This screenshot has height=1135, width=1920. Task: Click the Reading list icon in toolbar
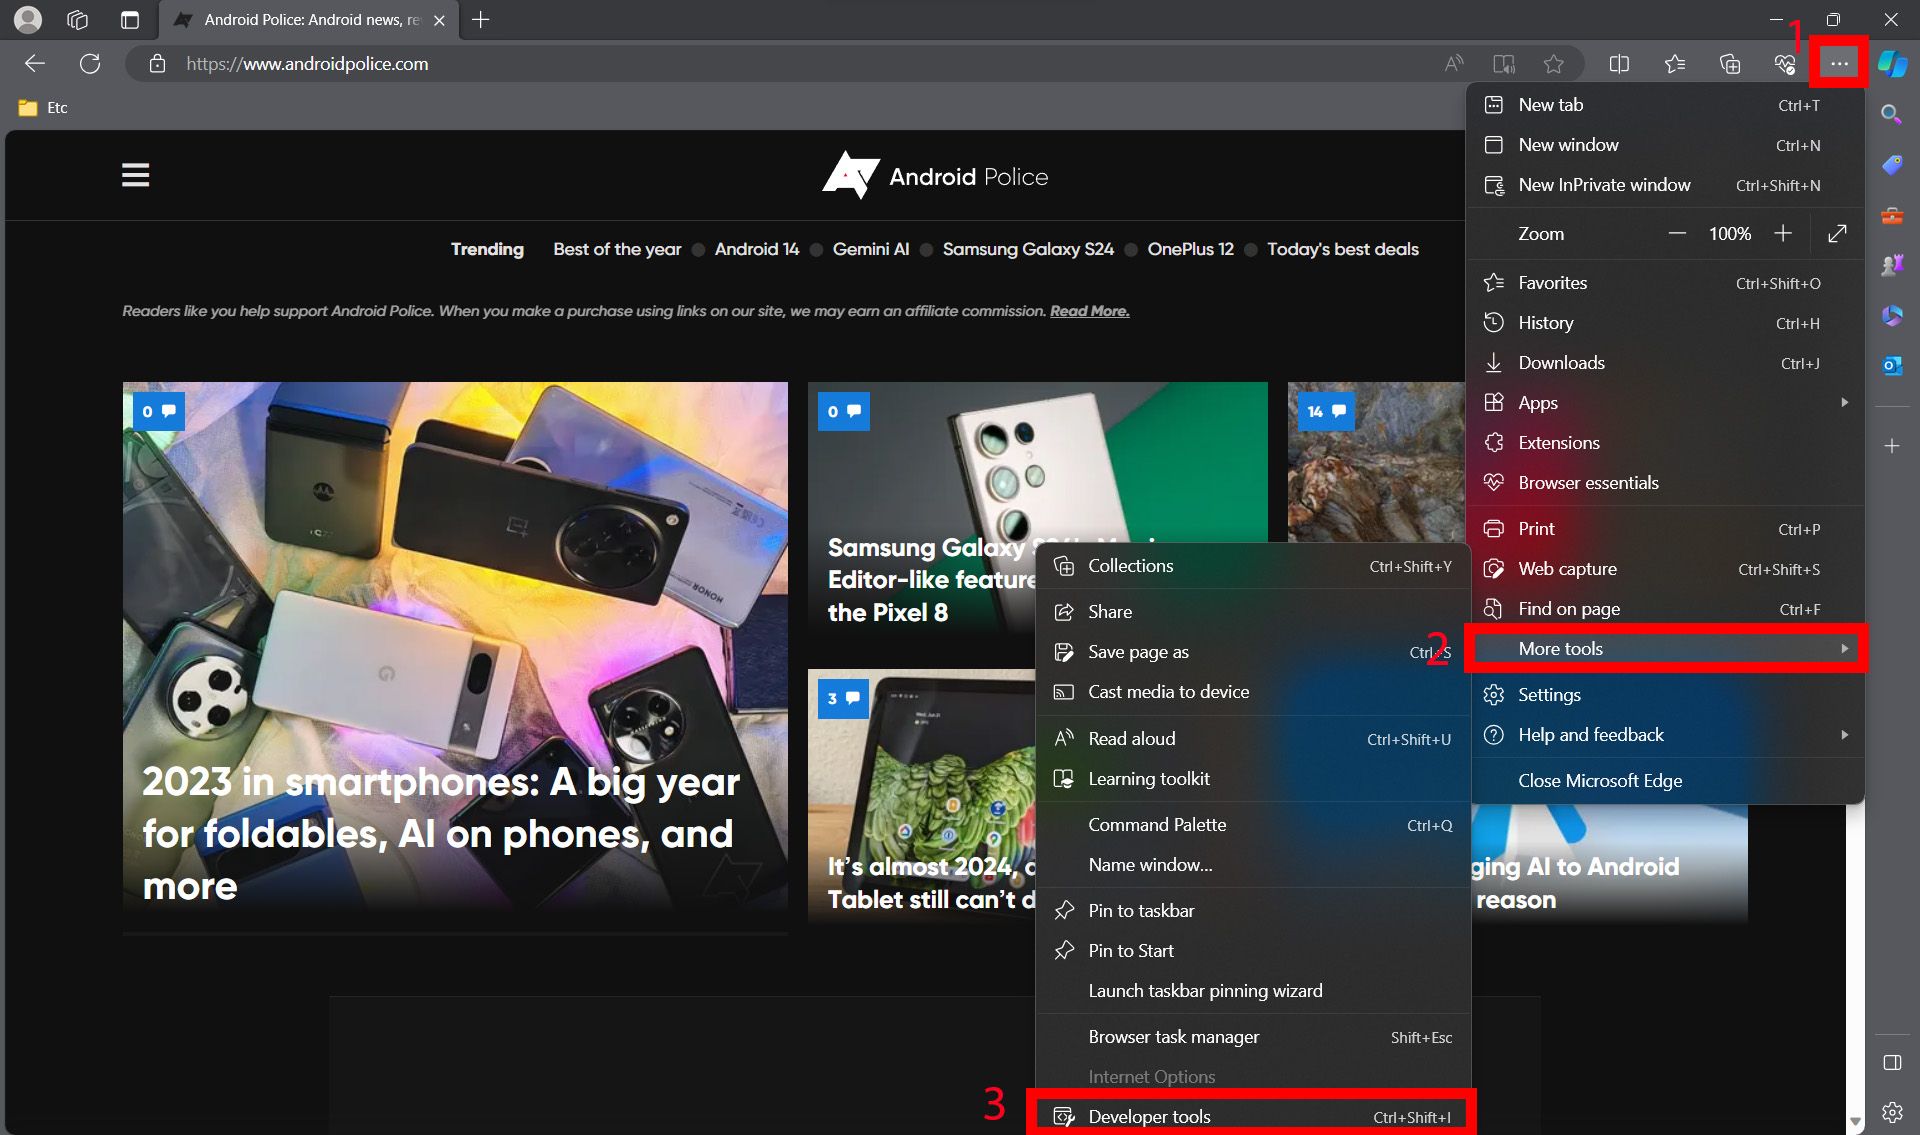(x=1673, y=64)
